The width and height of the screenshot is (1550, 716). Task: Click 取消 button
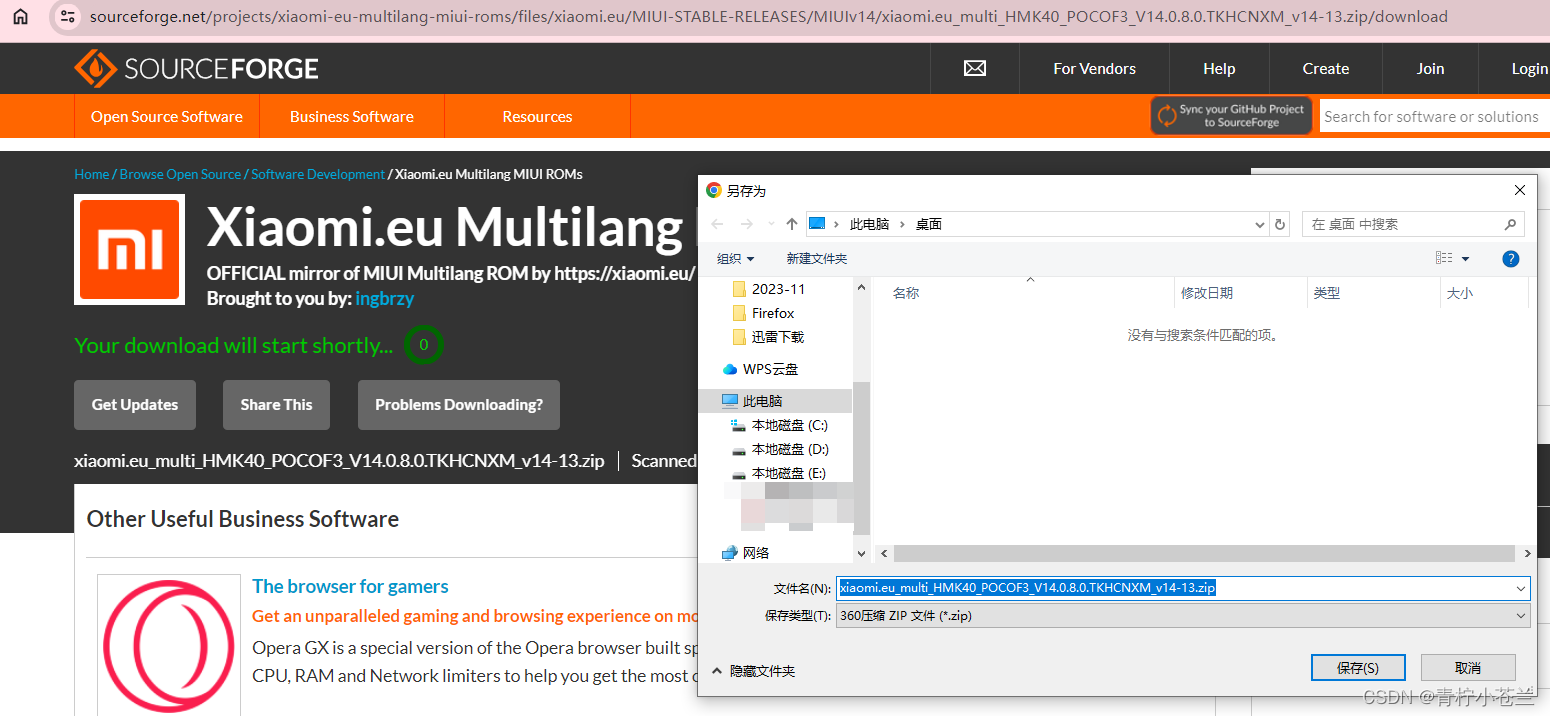(1468, 667)
